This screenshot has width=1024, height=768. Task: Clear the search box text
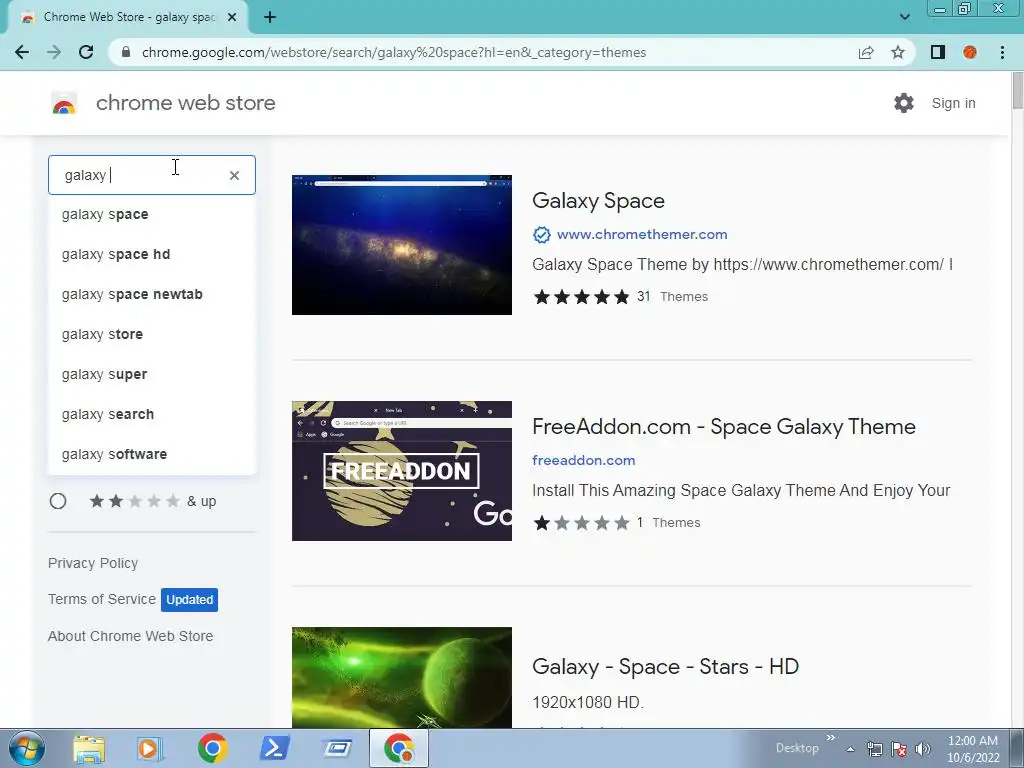234,175
